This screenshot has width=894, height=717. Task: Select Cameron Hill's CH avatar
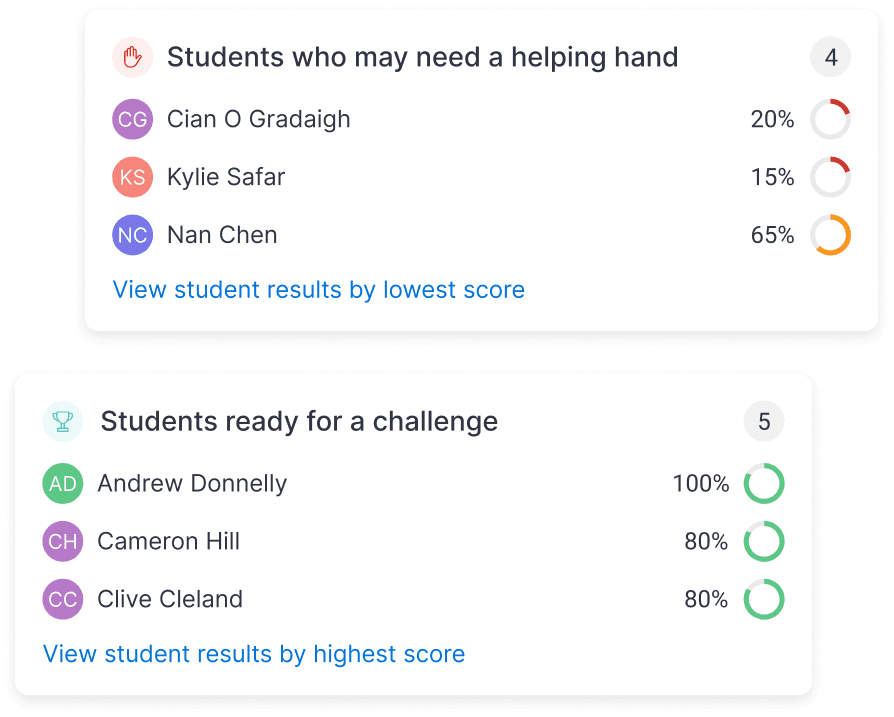coord(63,541)
